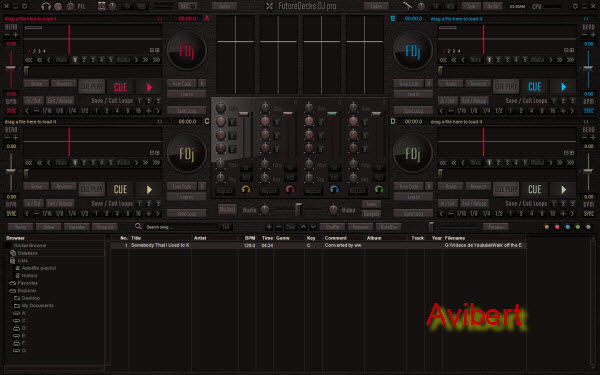The height and width of the screenshot is (375, 600).
Task: Click the red FDj jog wheel of deck A
Action: coord(187,50)
